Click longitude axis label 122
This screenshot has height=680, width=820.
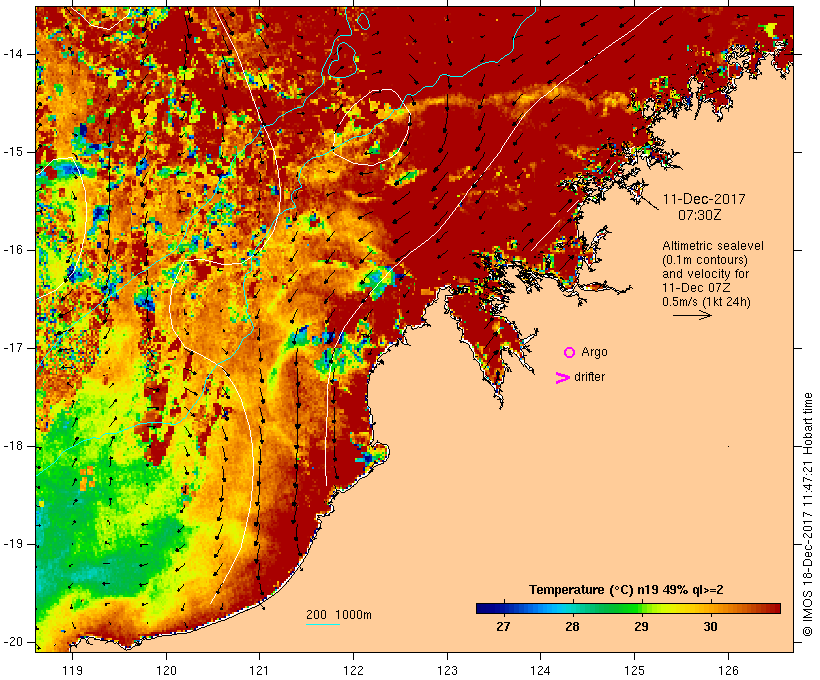354,671
